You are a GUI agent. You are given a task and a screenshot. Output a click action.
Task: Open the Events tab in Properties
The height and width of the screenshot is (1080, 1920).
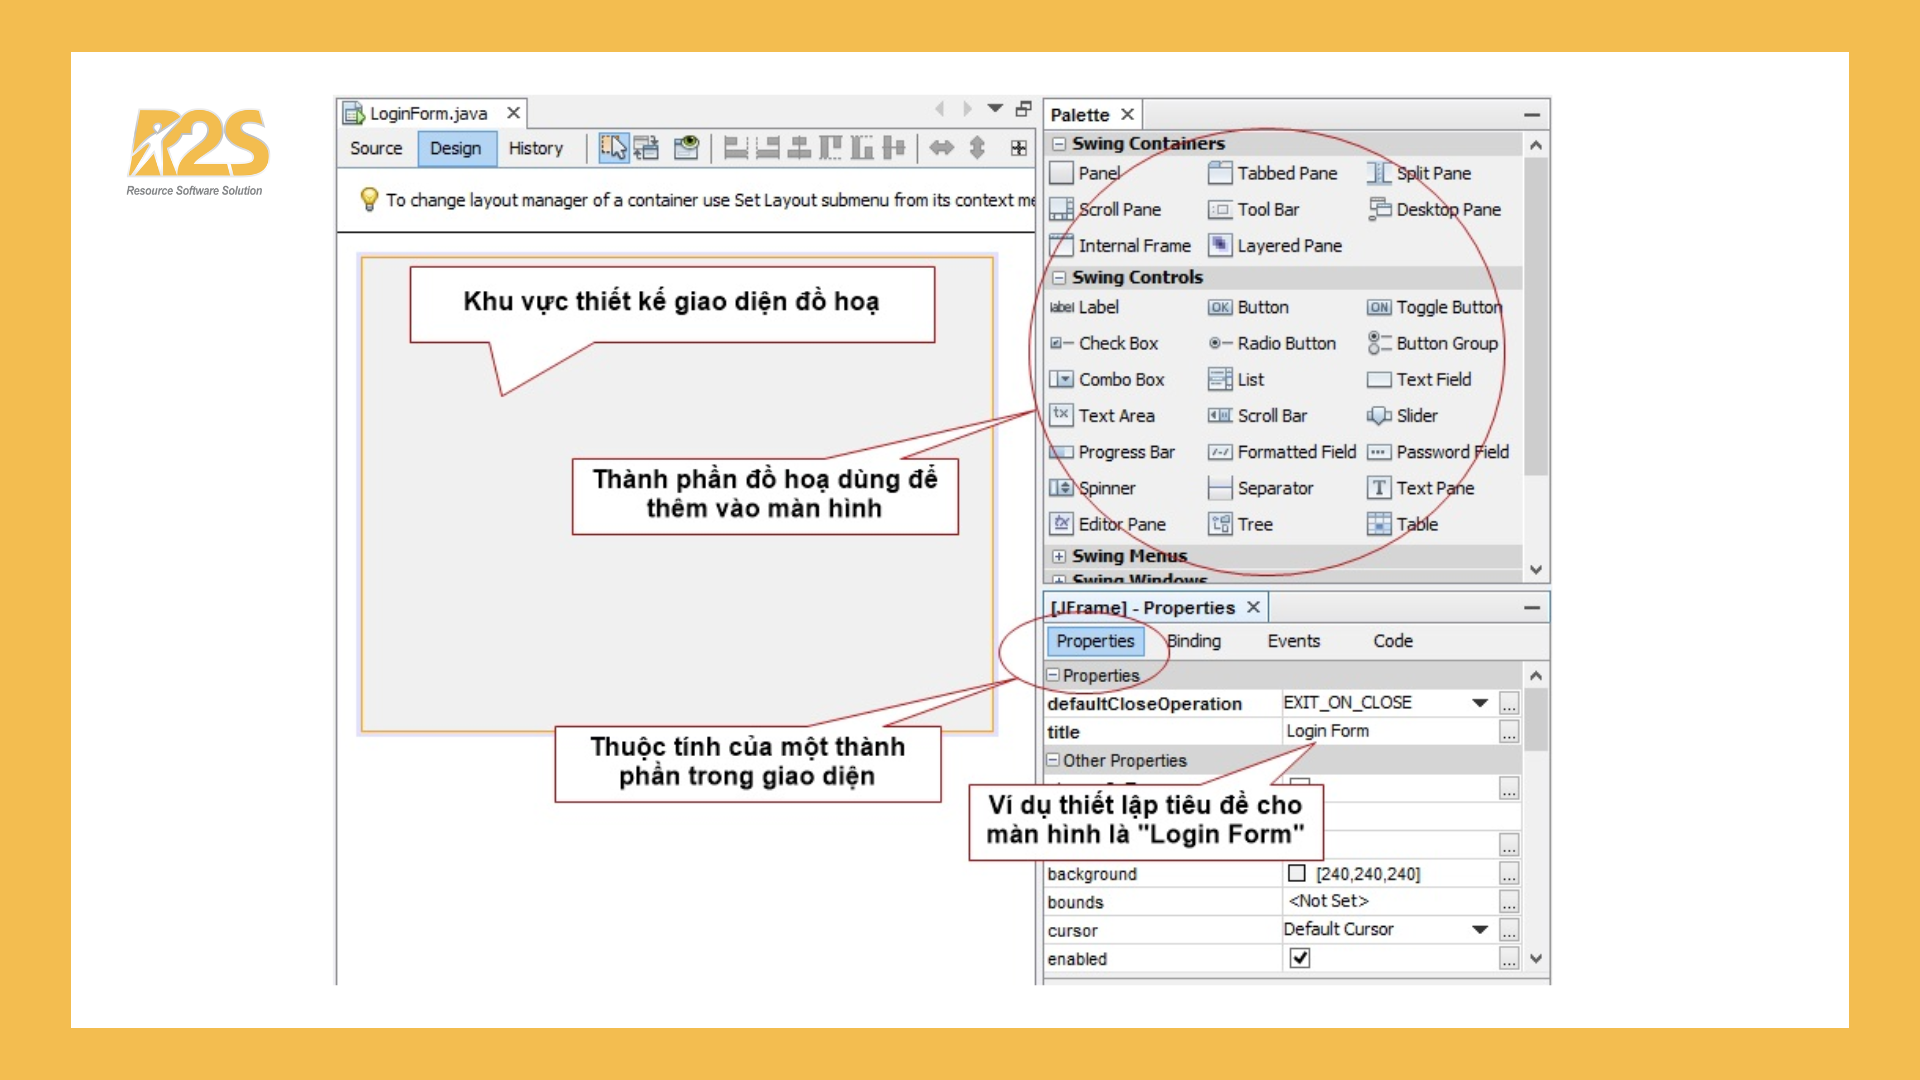point(1293,641)
